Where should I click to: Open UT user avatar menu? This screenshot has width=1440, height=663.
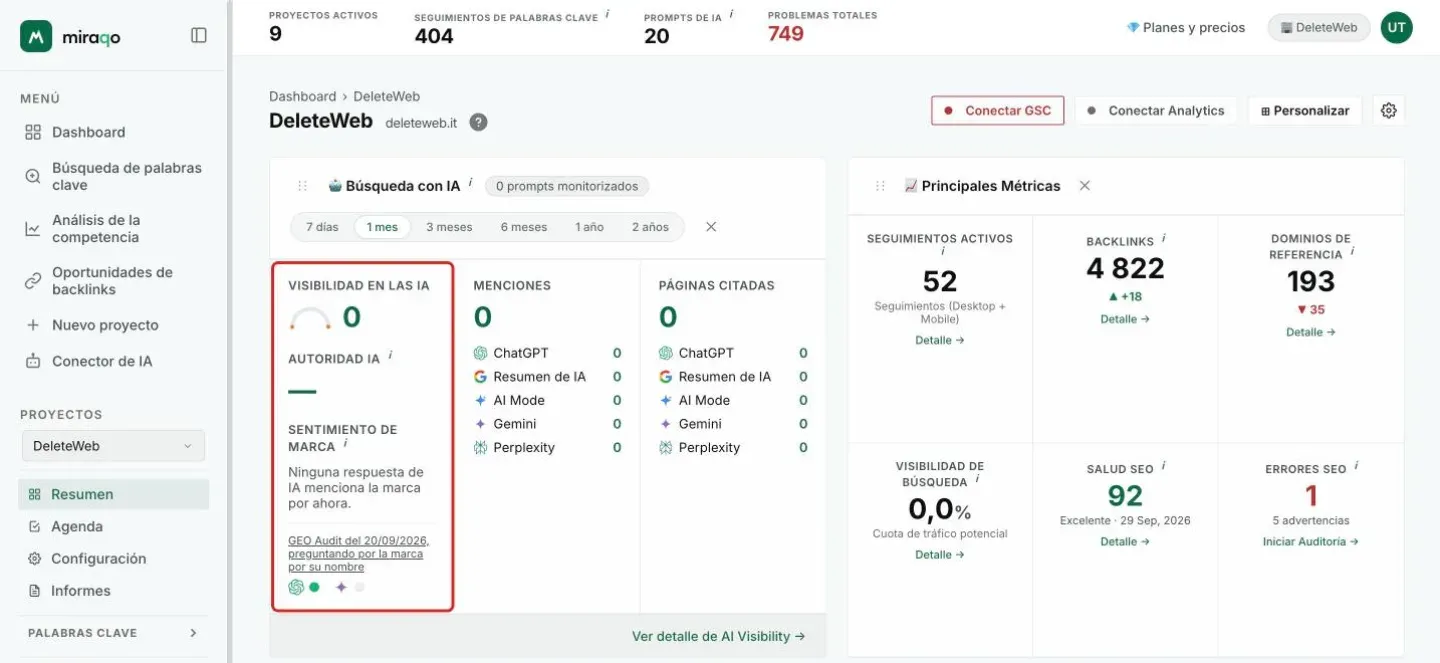[1397, 28]
